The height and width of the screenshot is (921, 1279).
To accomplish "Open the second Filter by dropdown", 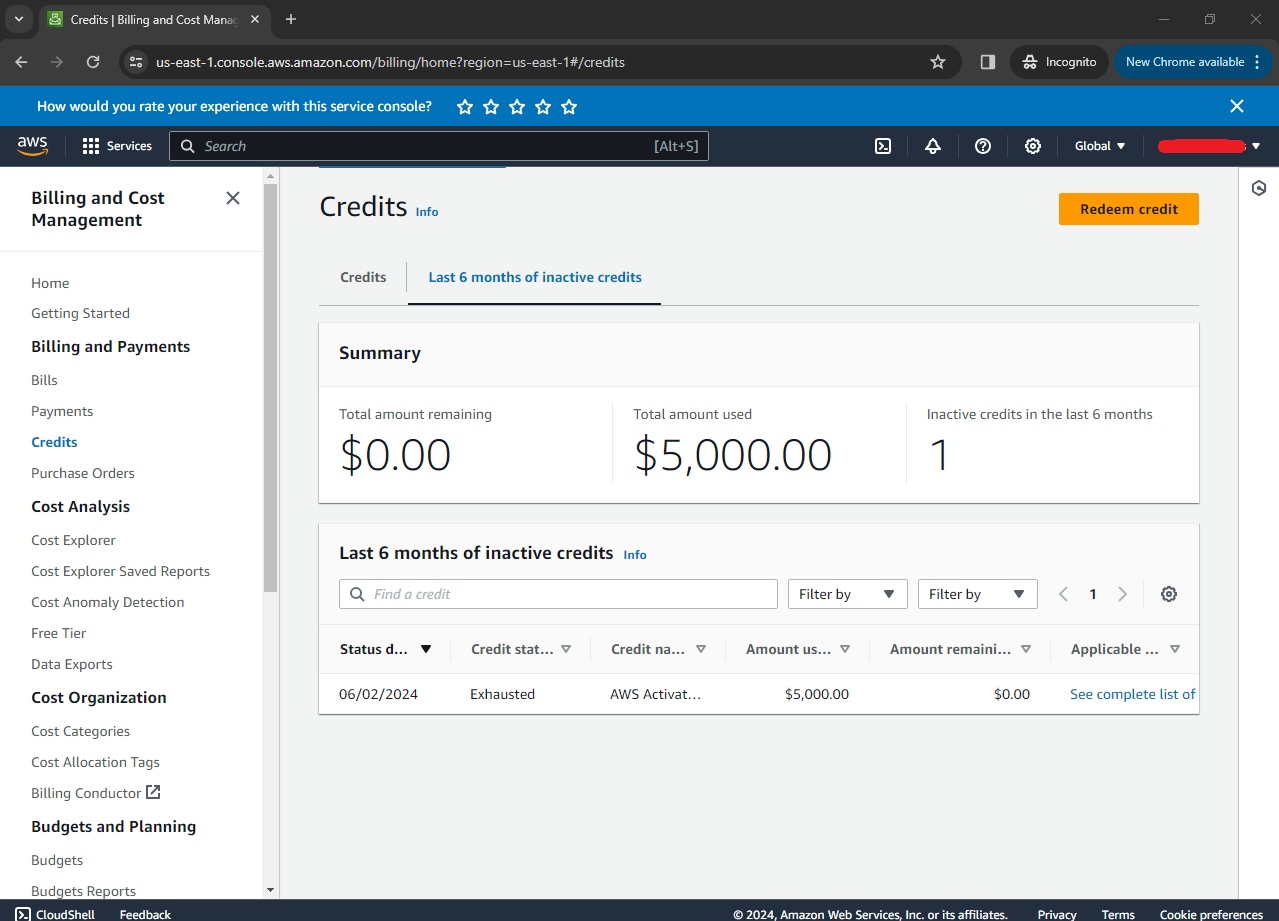I will pyautogui.click(x=977, y=594).
